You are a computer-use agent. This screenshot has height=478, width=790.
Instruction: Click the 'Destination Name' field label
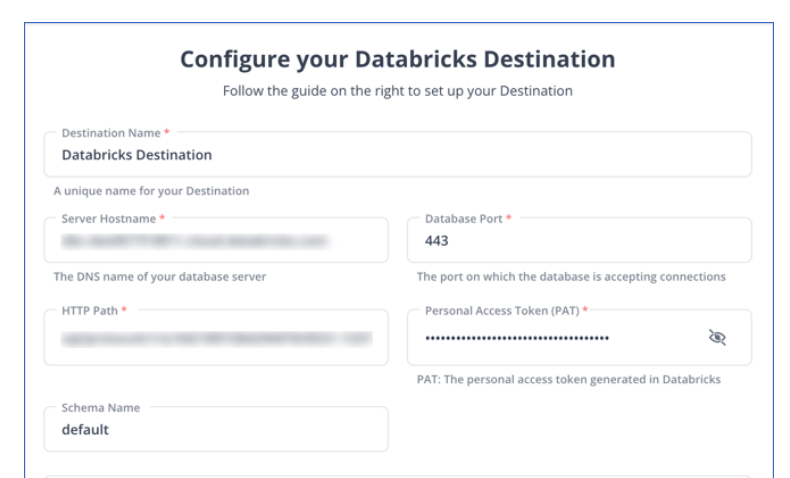(111, 133)
